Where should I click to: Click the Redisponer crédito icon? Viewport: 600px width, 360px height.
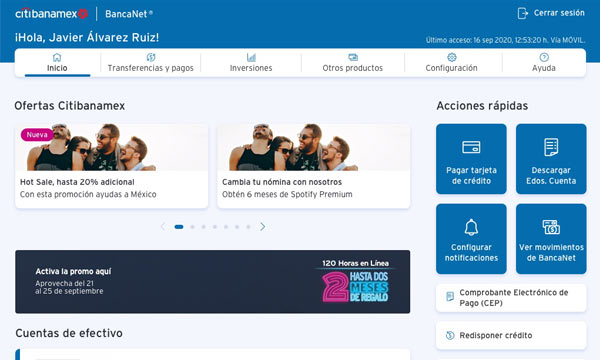point(450,336)
